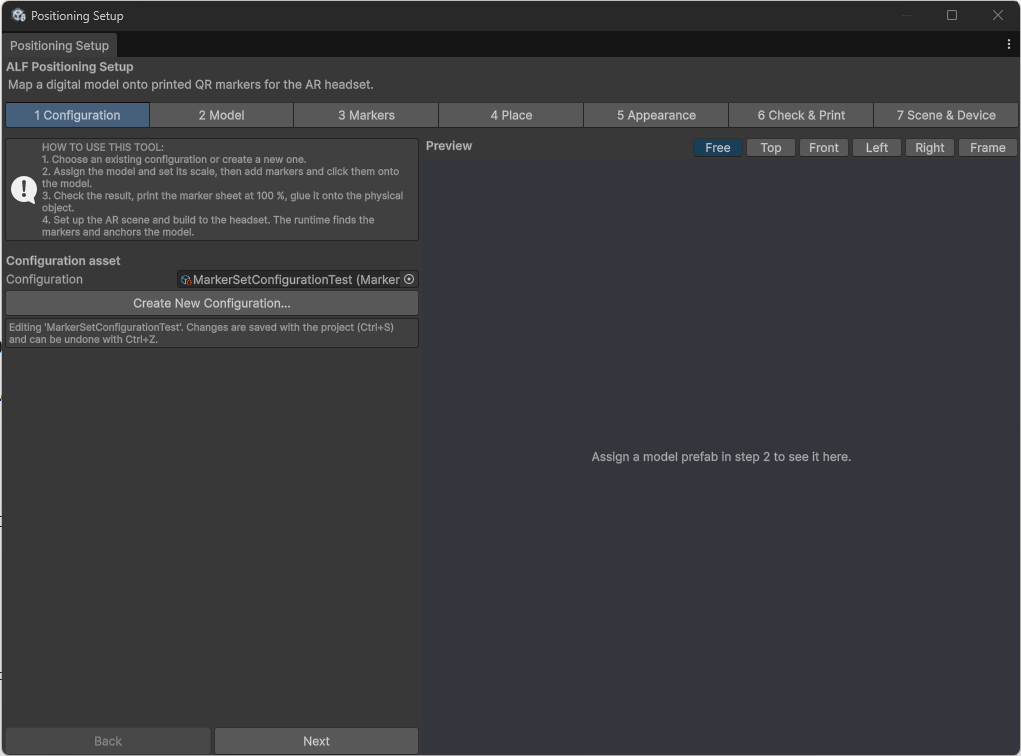This screenshot has width=1021, height=756.
Task: Open the object picker for Configuration field
Action: pos(409,279)
